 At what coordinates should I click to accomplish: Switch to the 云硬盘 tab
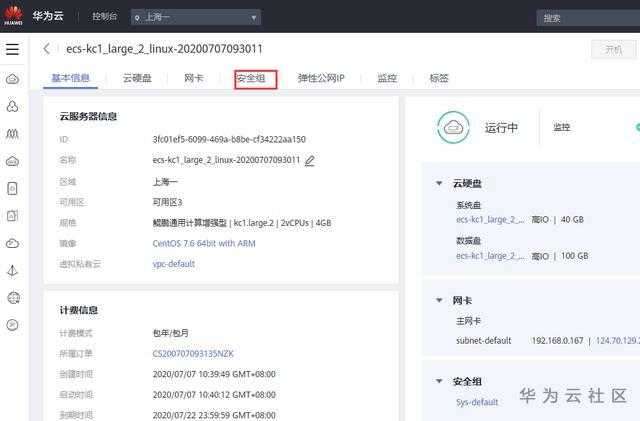coord(137,78)
